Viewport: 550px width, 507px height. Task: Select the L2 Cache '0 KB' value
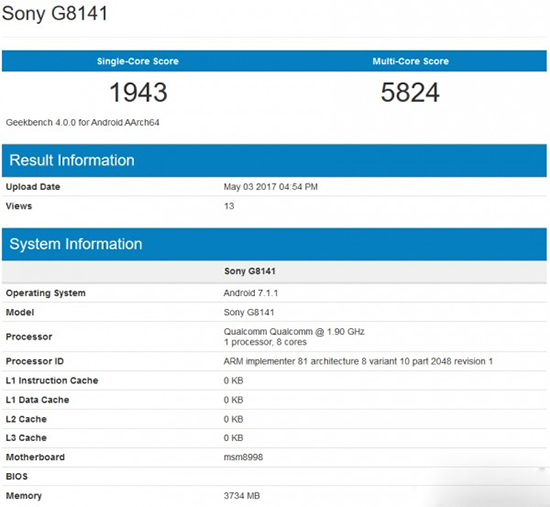pyautogui.click(x=234, y=419)
